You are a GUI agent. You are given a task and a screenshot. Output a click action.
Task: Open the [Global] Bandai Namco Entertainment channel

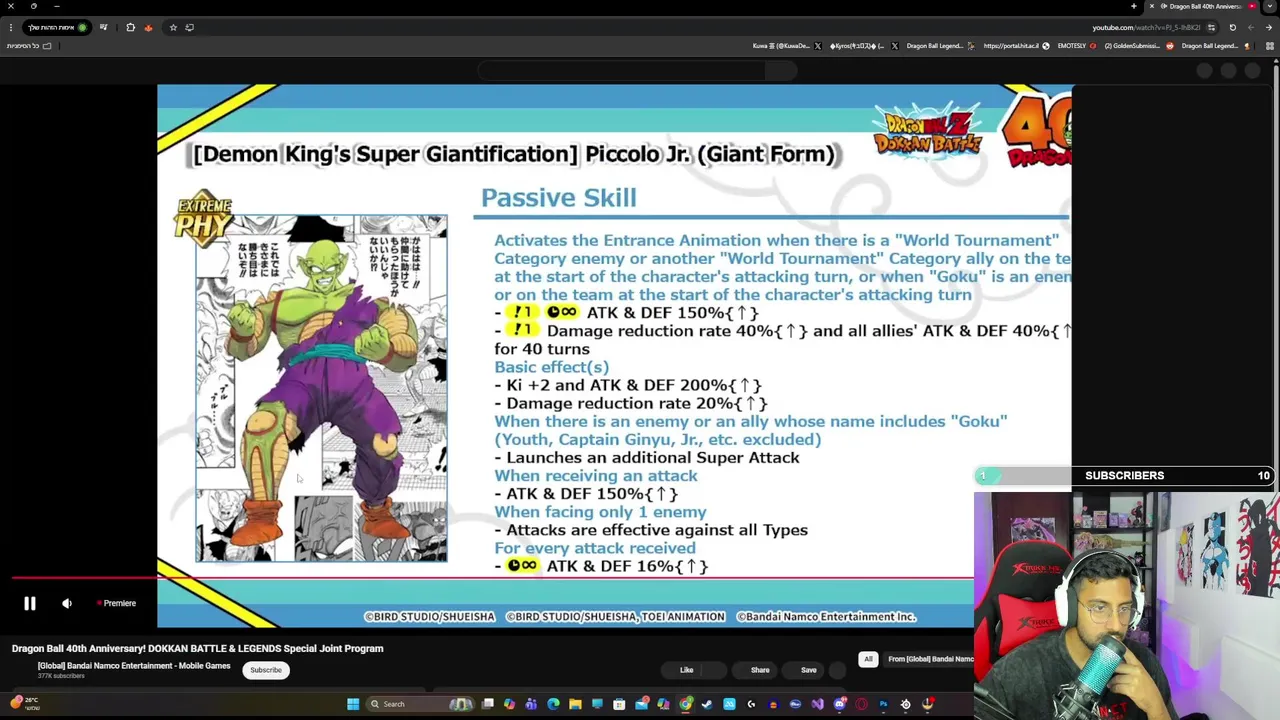[x=134, y=665]
